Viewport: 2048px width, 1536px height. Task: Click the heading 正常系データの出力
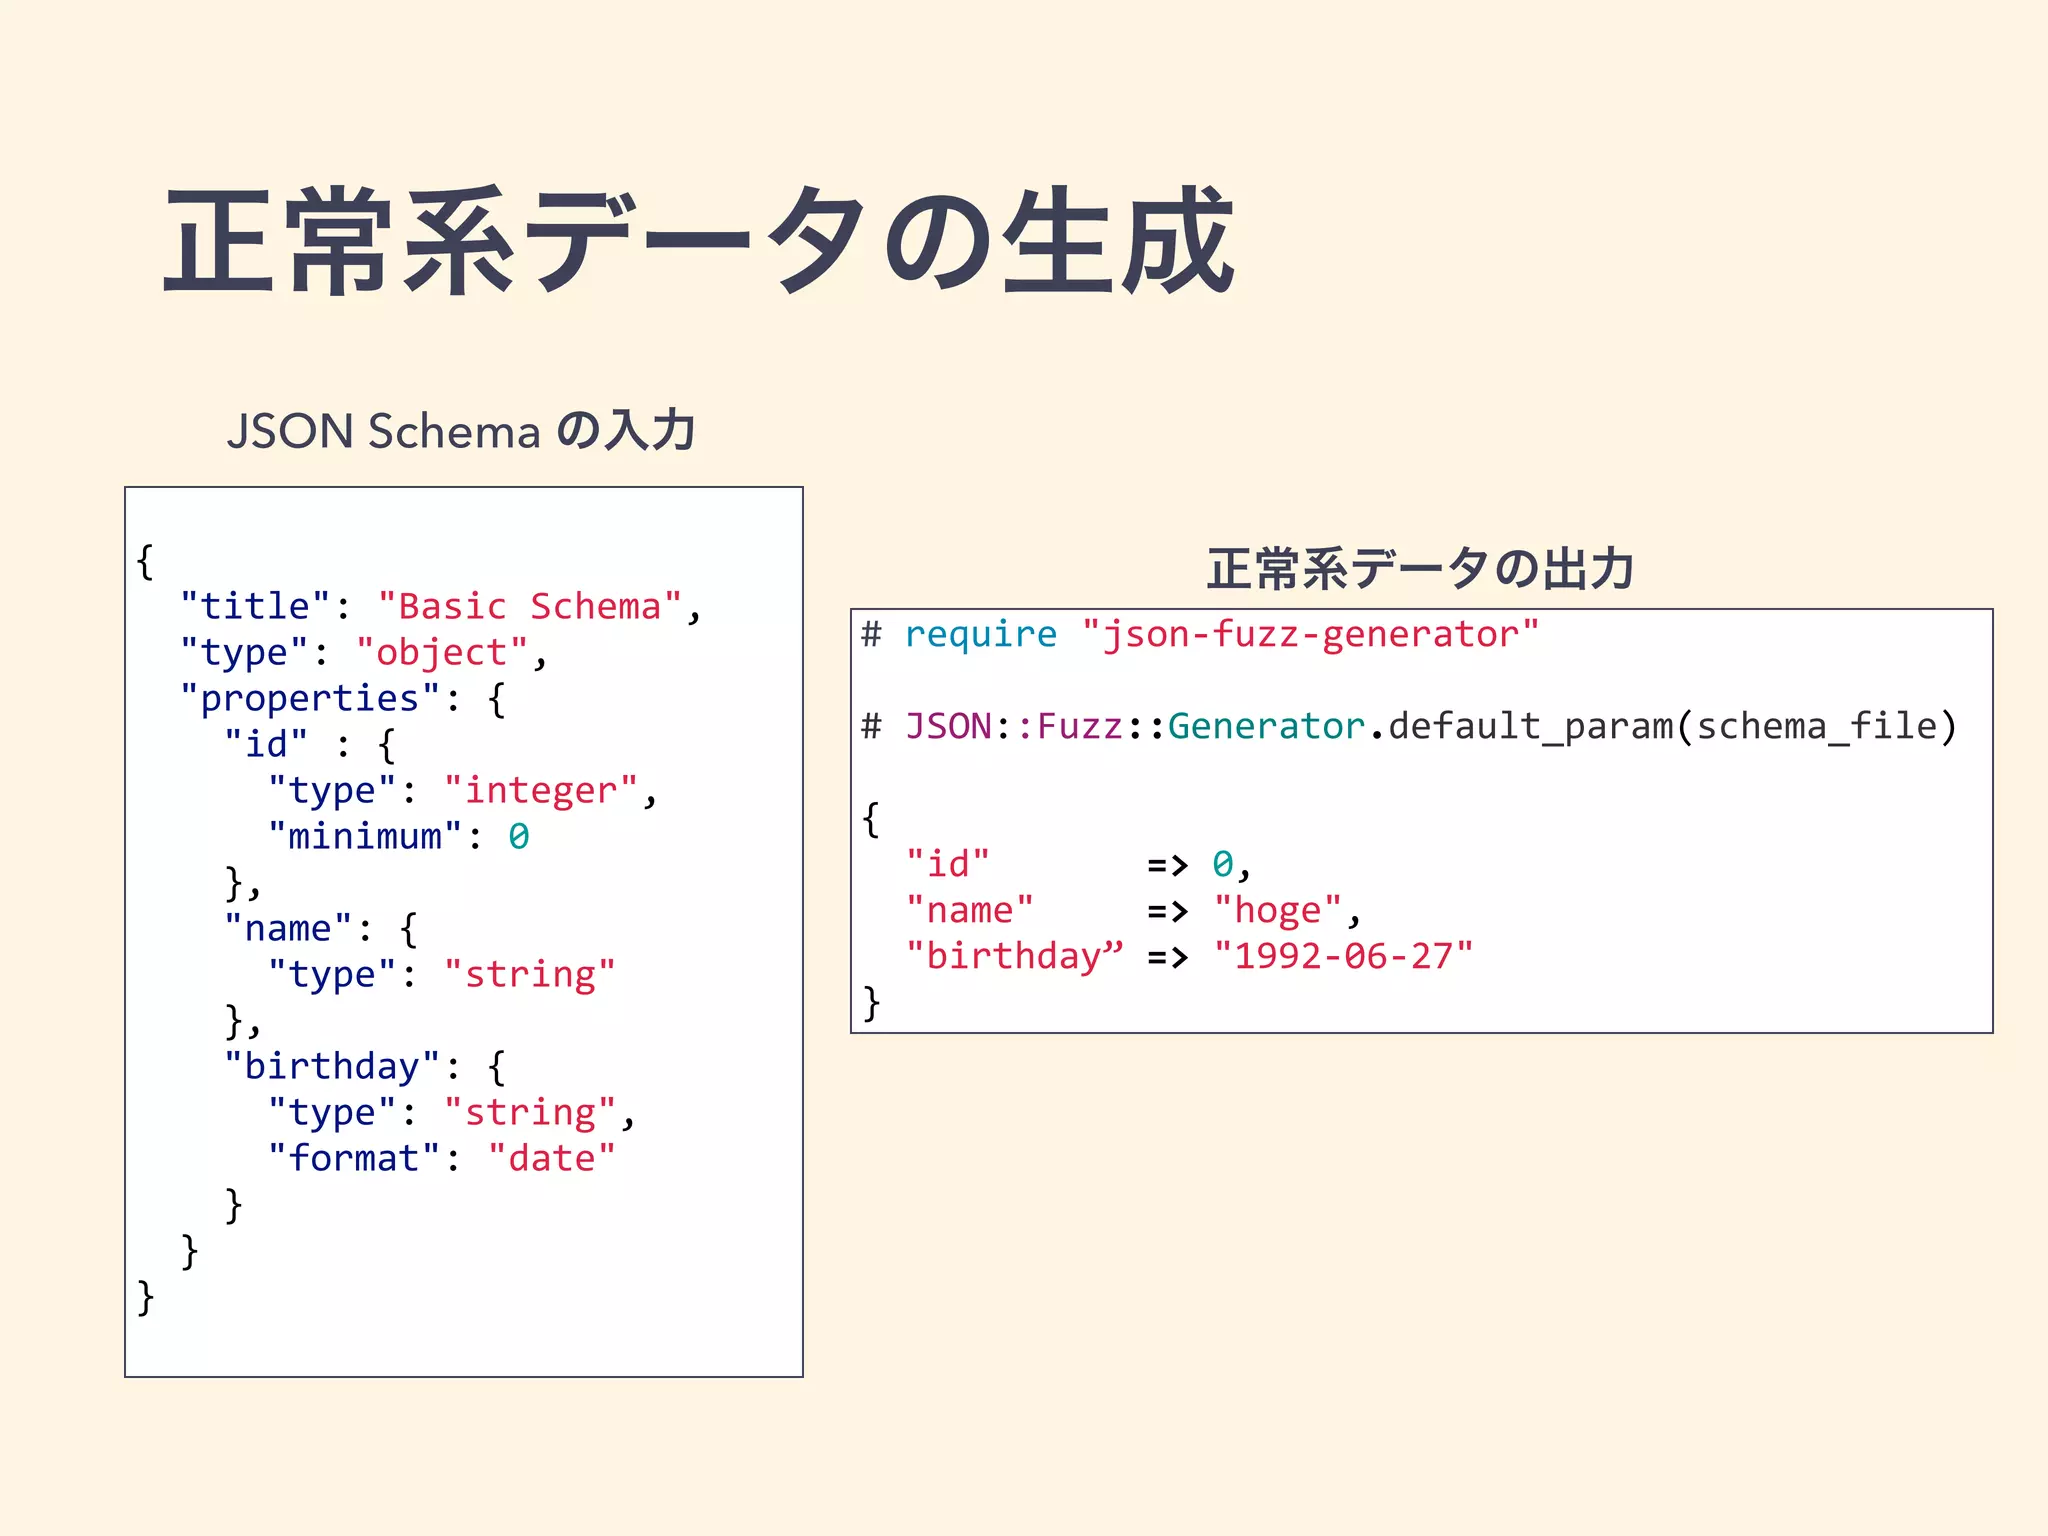1420,569
